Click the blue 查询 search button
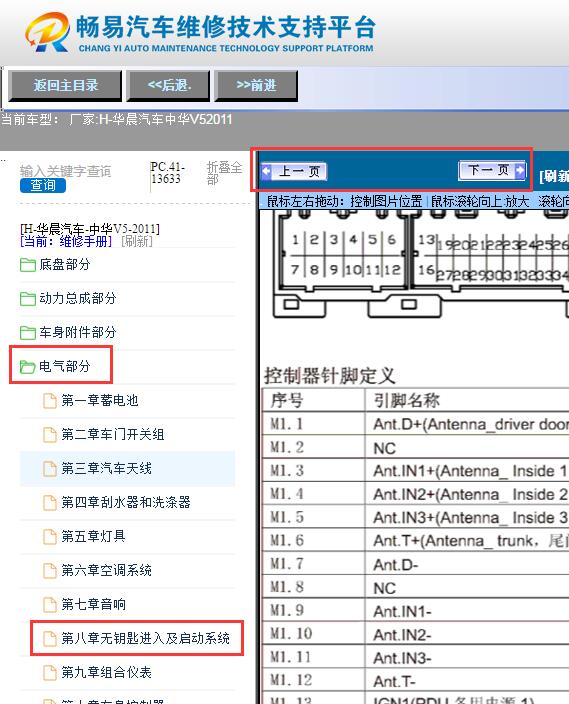The height and width of the screenshot is (704, 569). click(43, 185)
